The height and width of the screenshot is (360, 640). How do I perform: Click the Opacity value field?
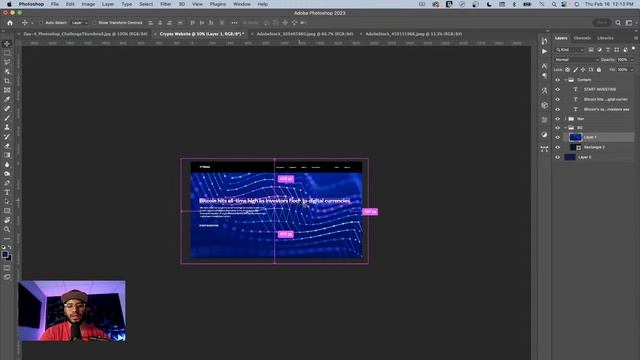tap(622, 60)
